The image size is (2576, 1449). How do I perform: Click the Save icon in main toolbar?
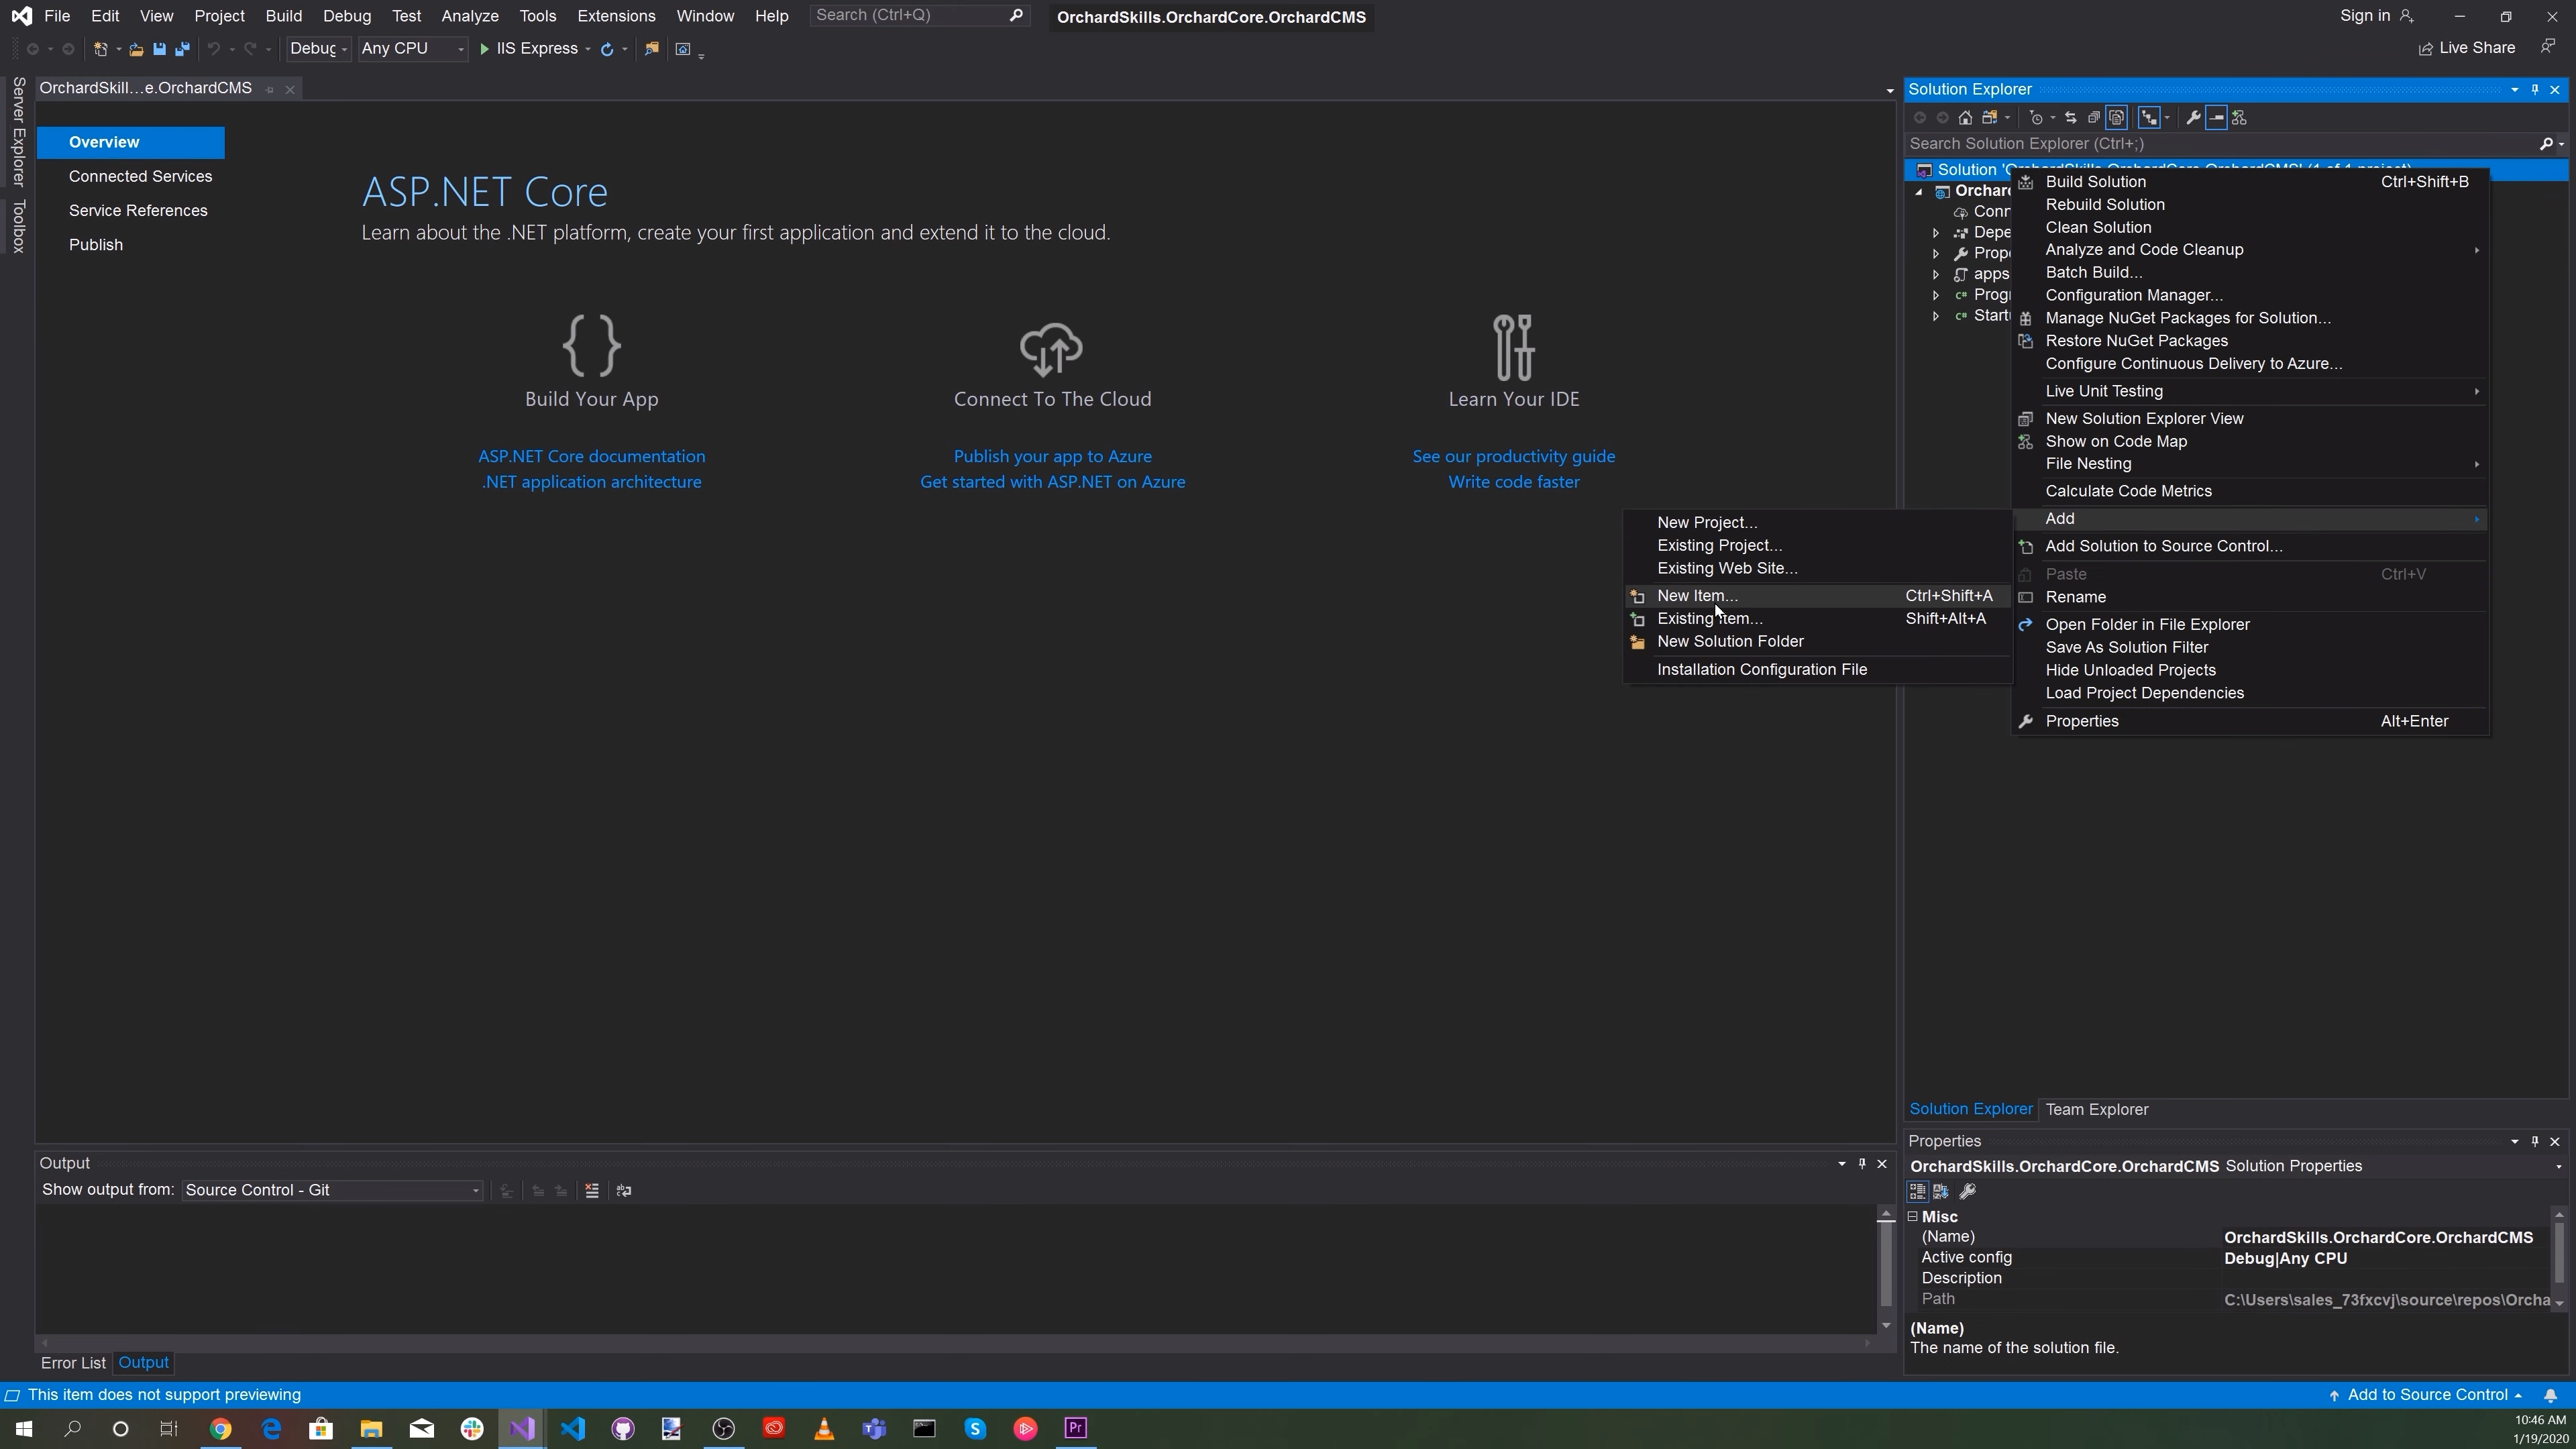click(159, 49)
